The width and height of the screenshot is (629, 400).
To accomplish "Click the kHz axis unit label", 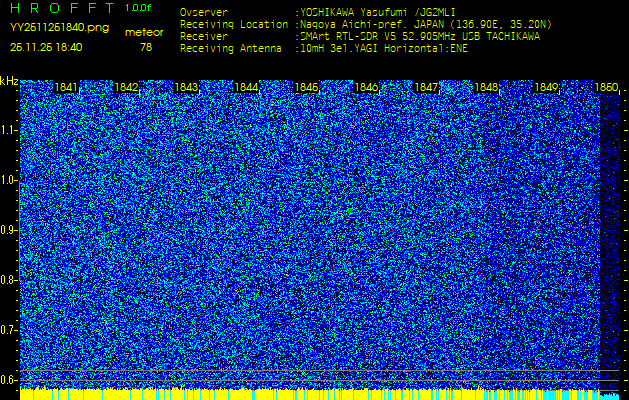I will [x=9, y=81].
